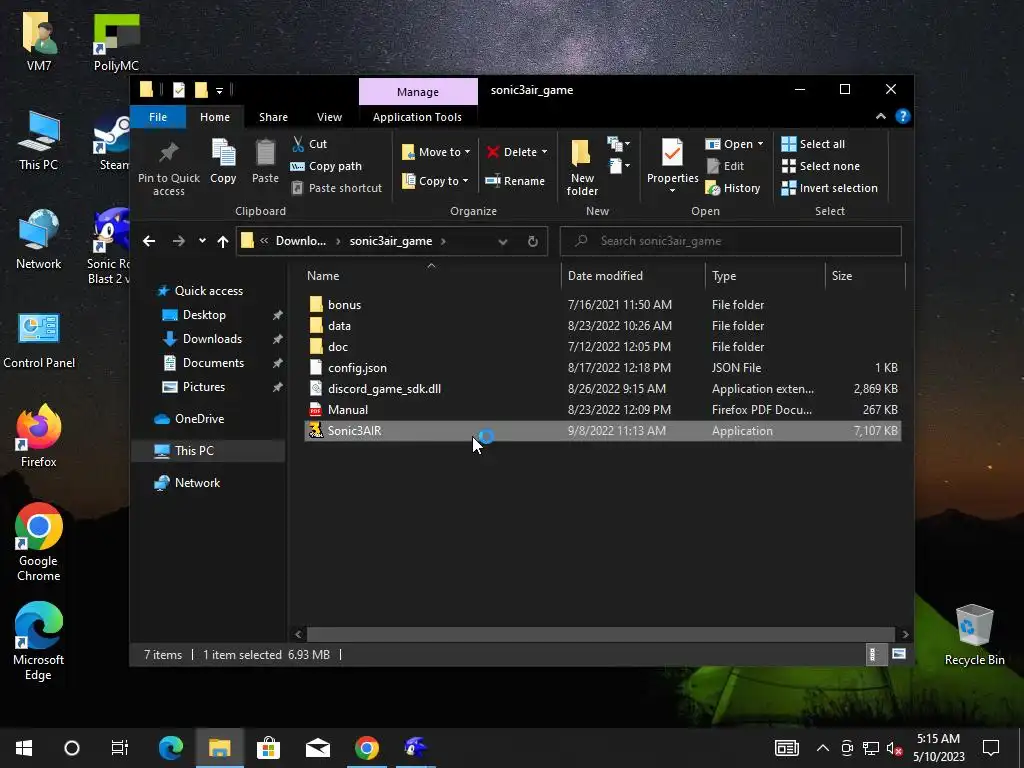Customize Quick Access Toolbar dropdown
This screenshot has height=768, width=1024.
point(219,90)
